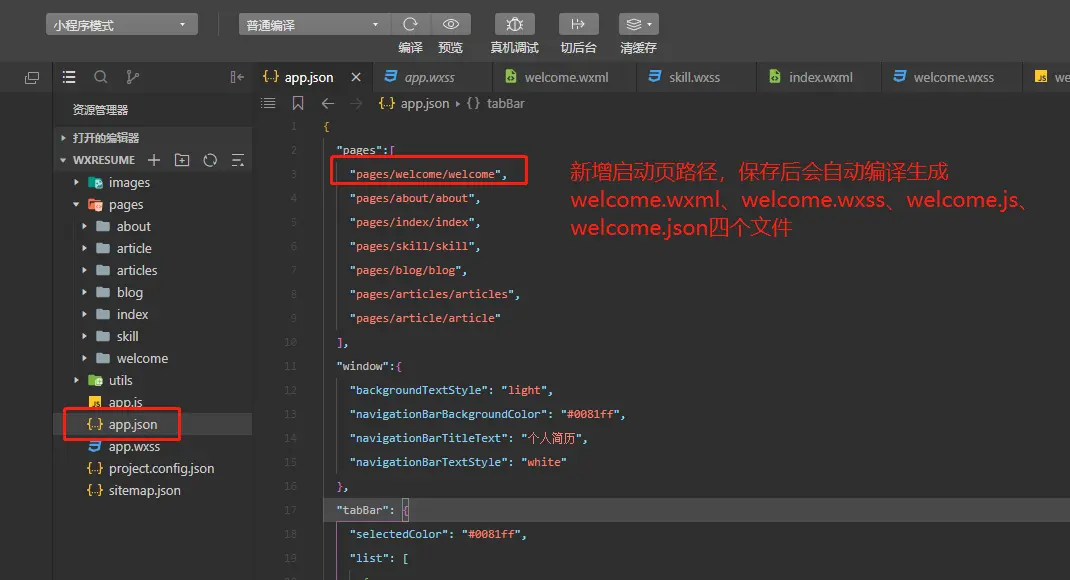Expand the article folder

click(x=153, y=248)
